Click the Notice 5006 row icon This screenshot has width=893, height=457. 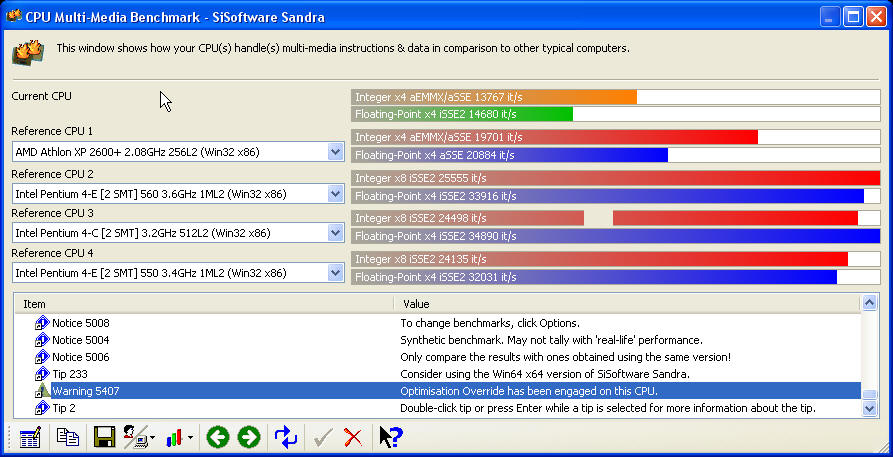[42, 357]
